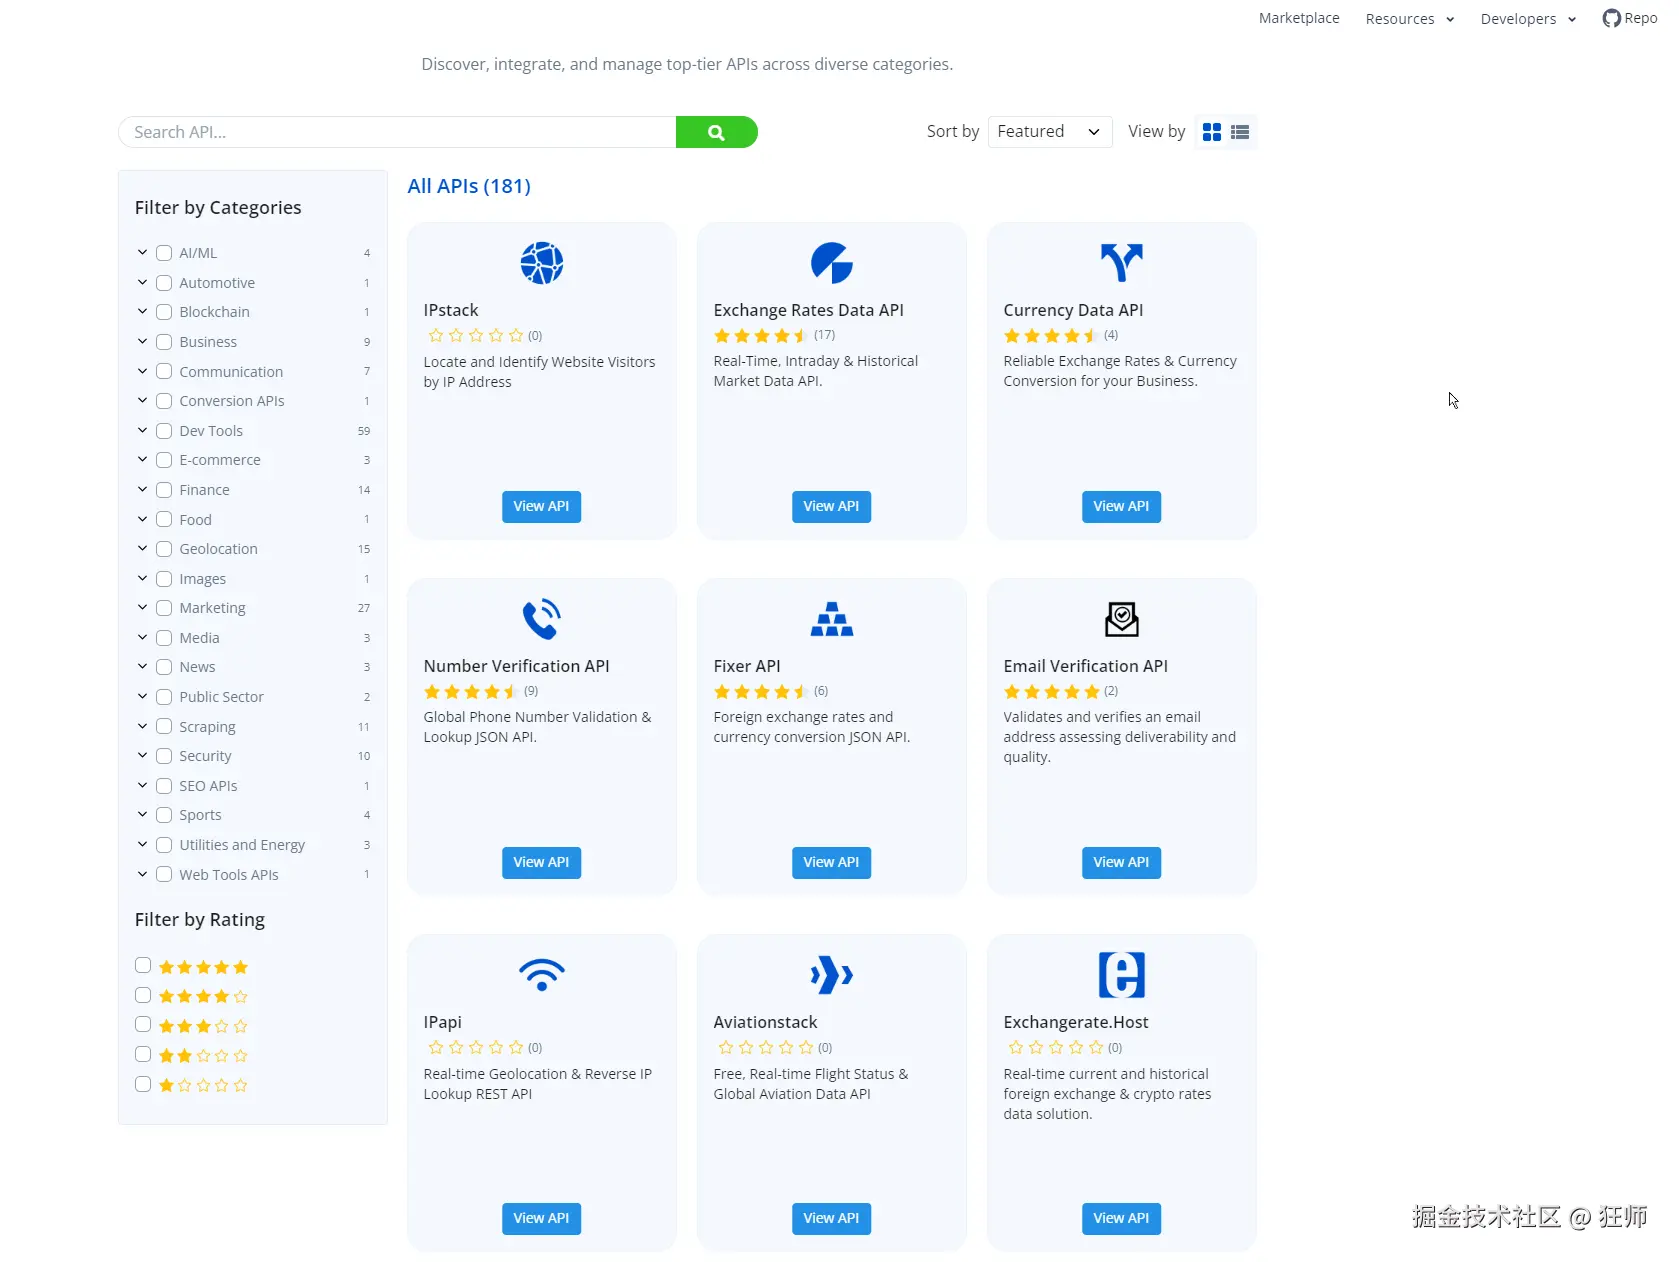Expand the Communication category chevron
This screenshot has width=1679, height=1262.
click(142, 371)
